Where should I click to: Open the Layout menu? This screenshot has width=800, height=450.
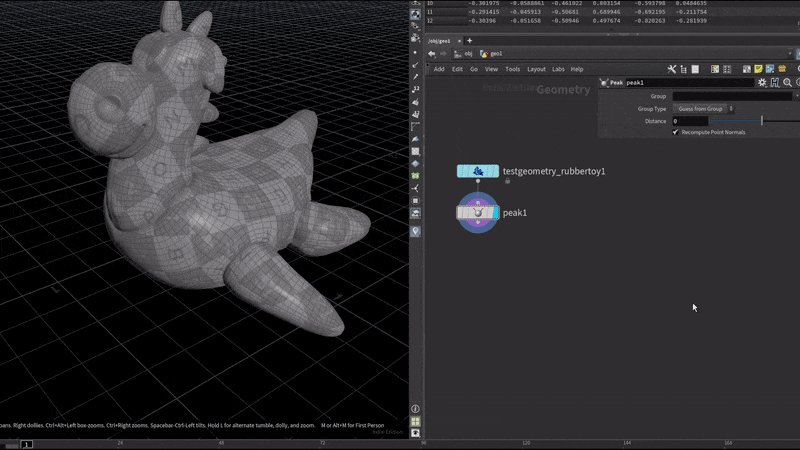[x=536, y=69]
